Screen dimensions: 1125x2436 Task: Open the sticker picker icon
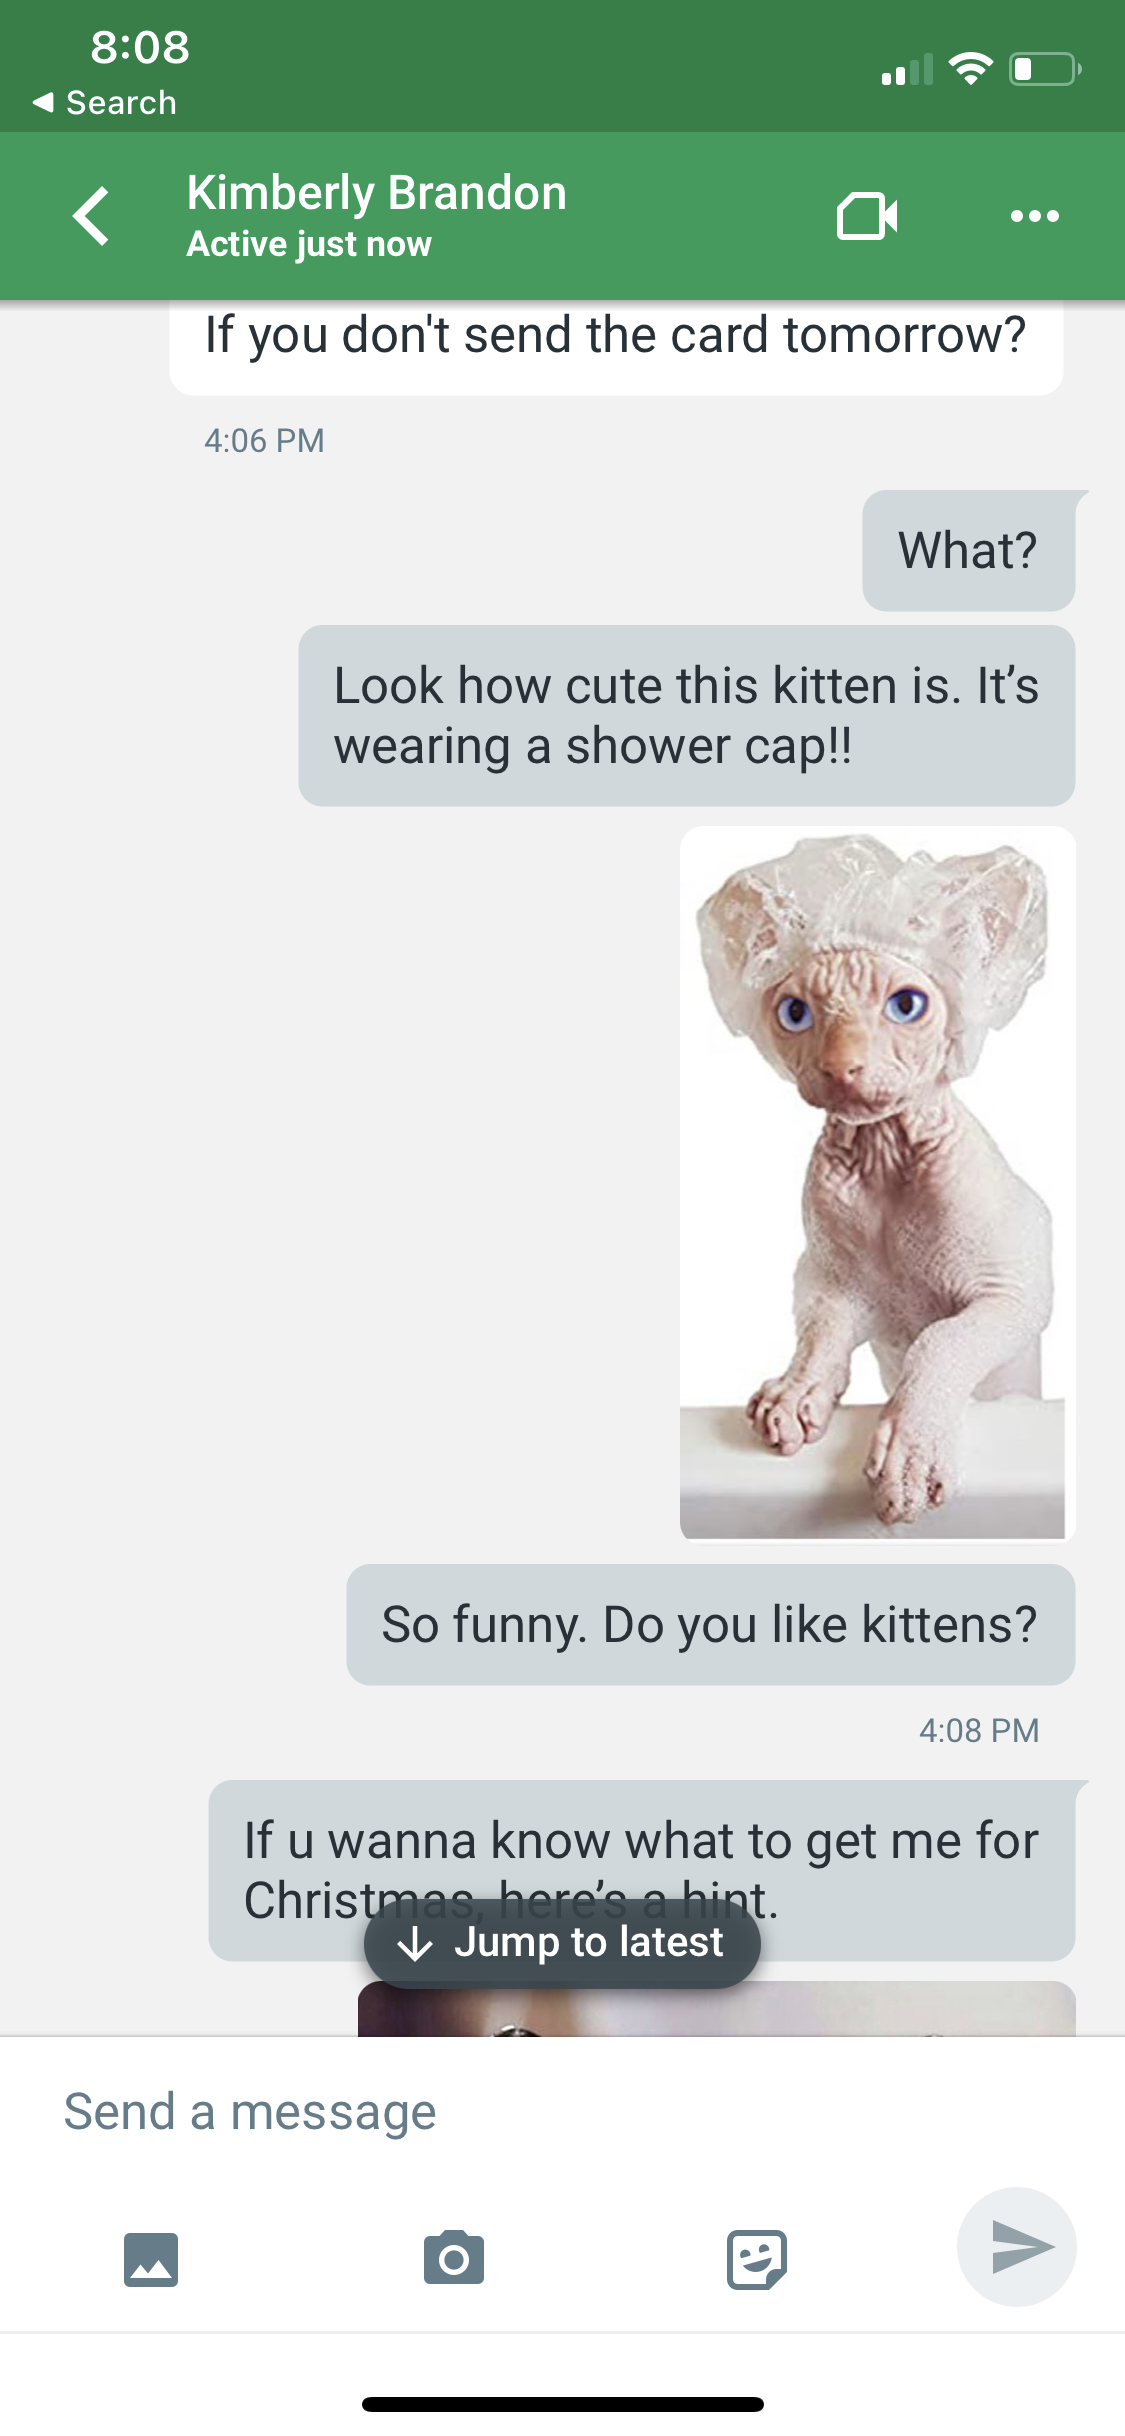(756, 2259)
